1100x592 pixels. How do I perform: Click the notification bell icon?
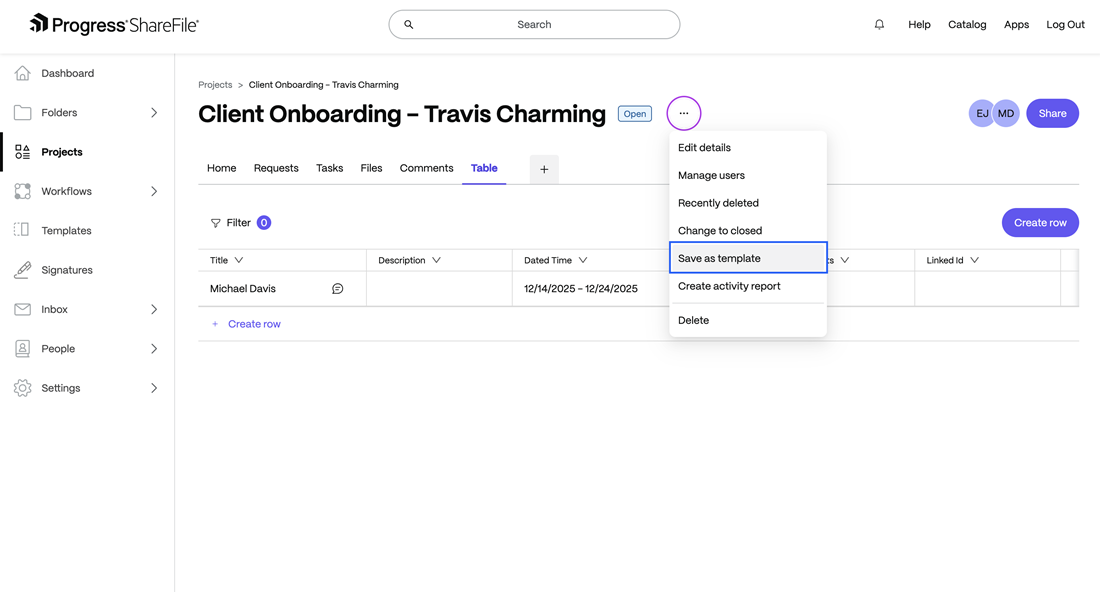coord(879,25)
